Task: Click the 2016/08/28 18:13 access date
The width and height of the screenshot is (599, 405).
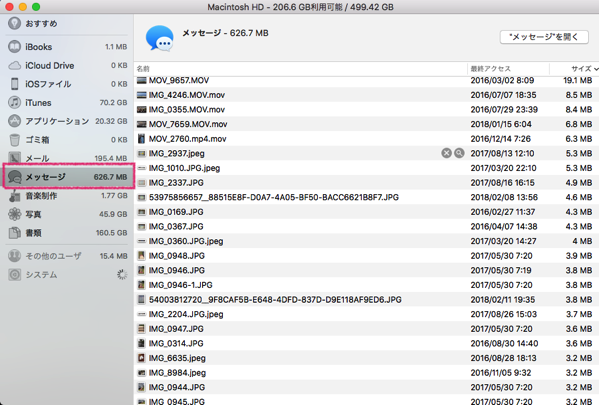Action: [503, 358]
